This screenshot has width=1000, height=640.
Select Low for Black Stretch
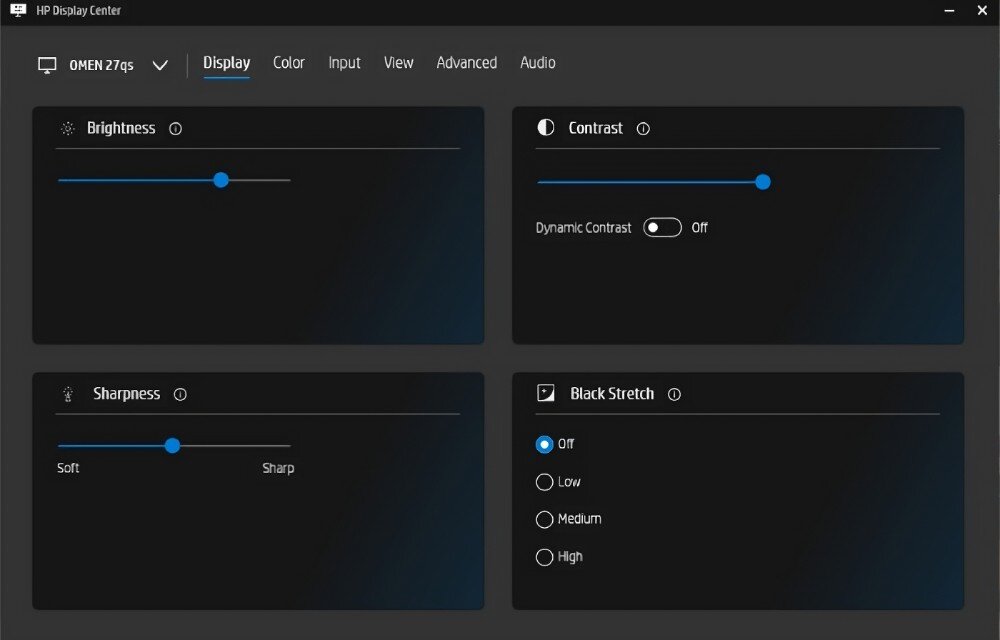point(545,482)
